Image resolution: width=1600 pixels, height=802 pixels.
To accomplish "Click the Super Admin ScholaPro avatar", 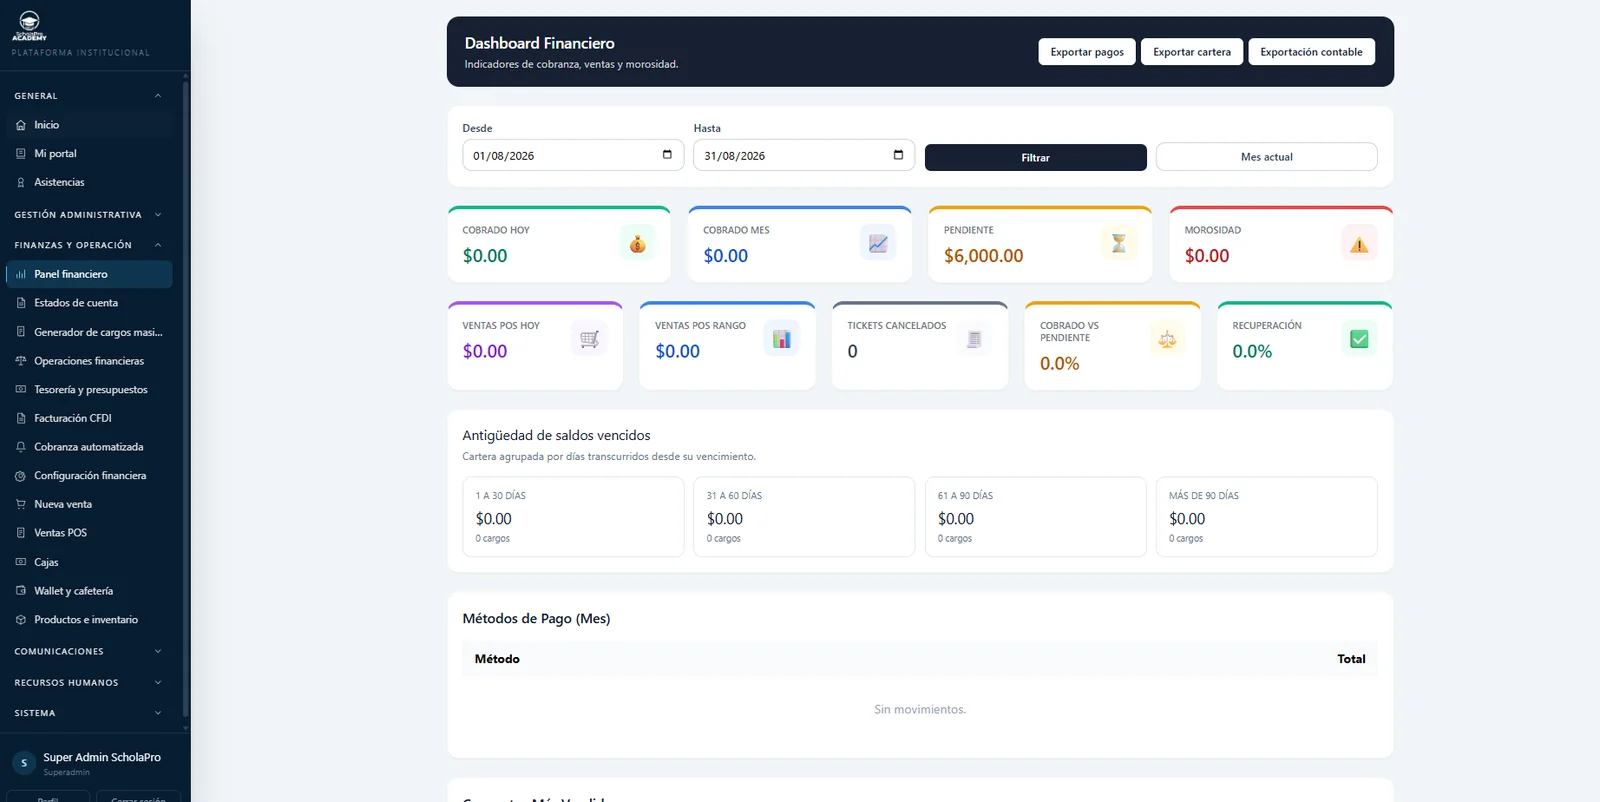I will [24, 763].
